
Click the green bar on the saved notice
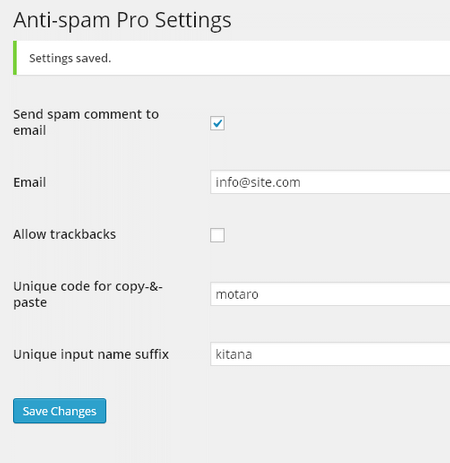coord(15,58)
